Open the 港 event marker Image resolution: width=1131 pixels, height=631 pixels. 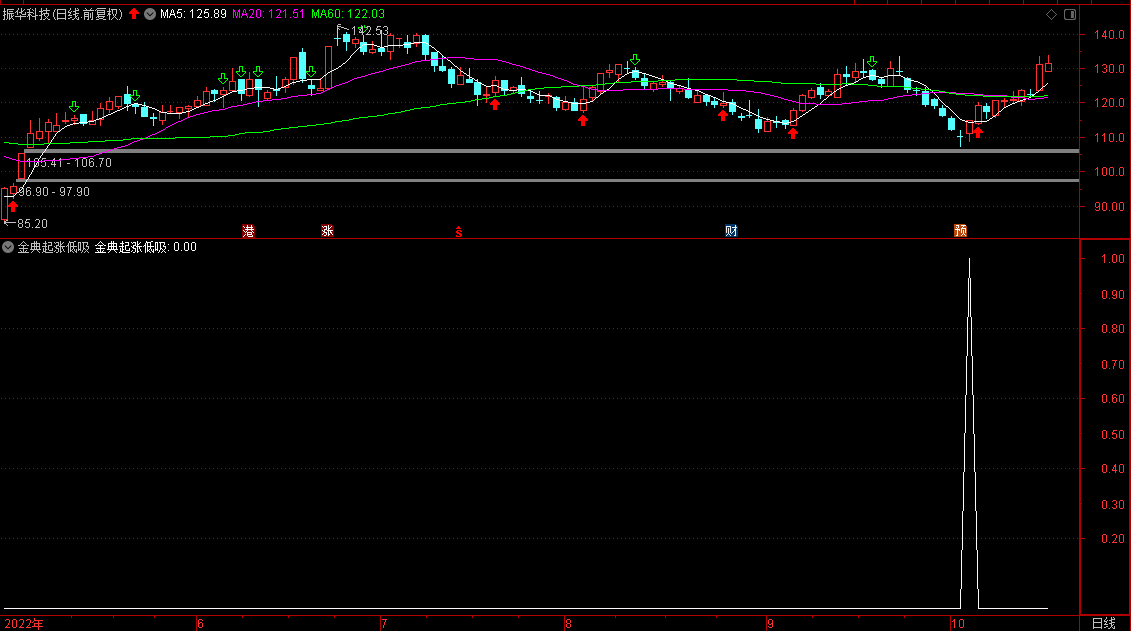tap(248, 231)
